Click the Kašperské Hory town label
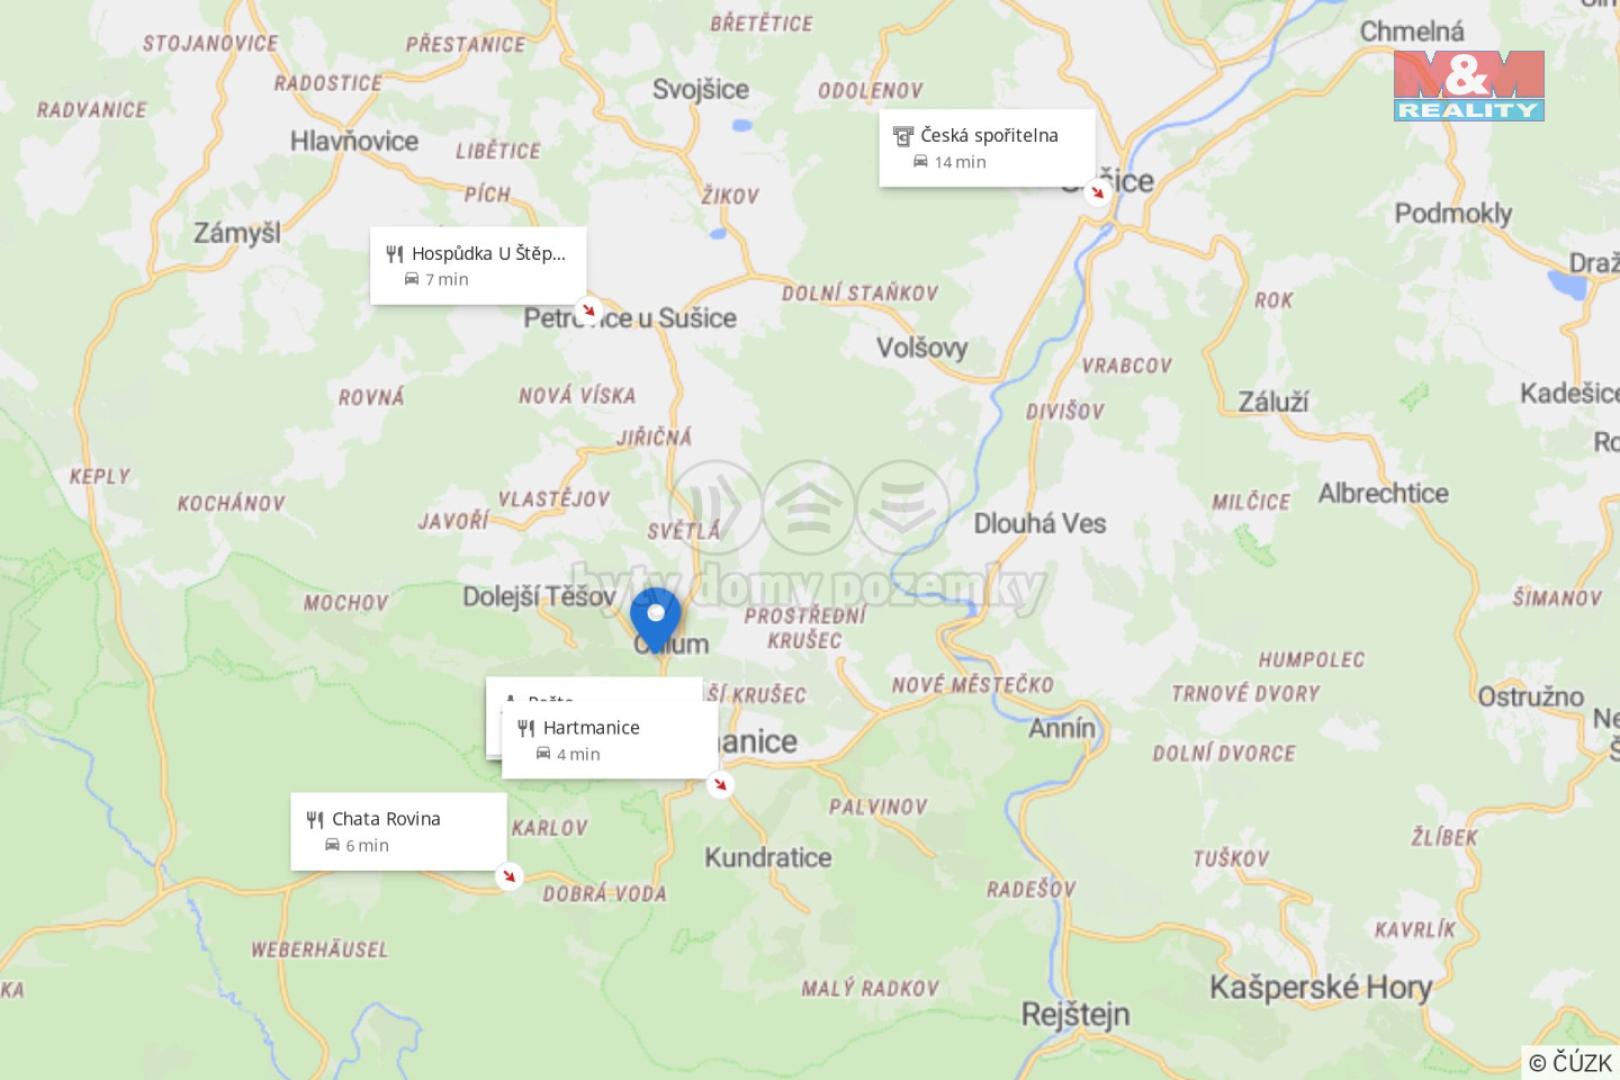The image size is (1620, 1080). 1320,988
